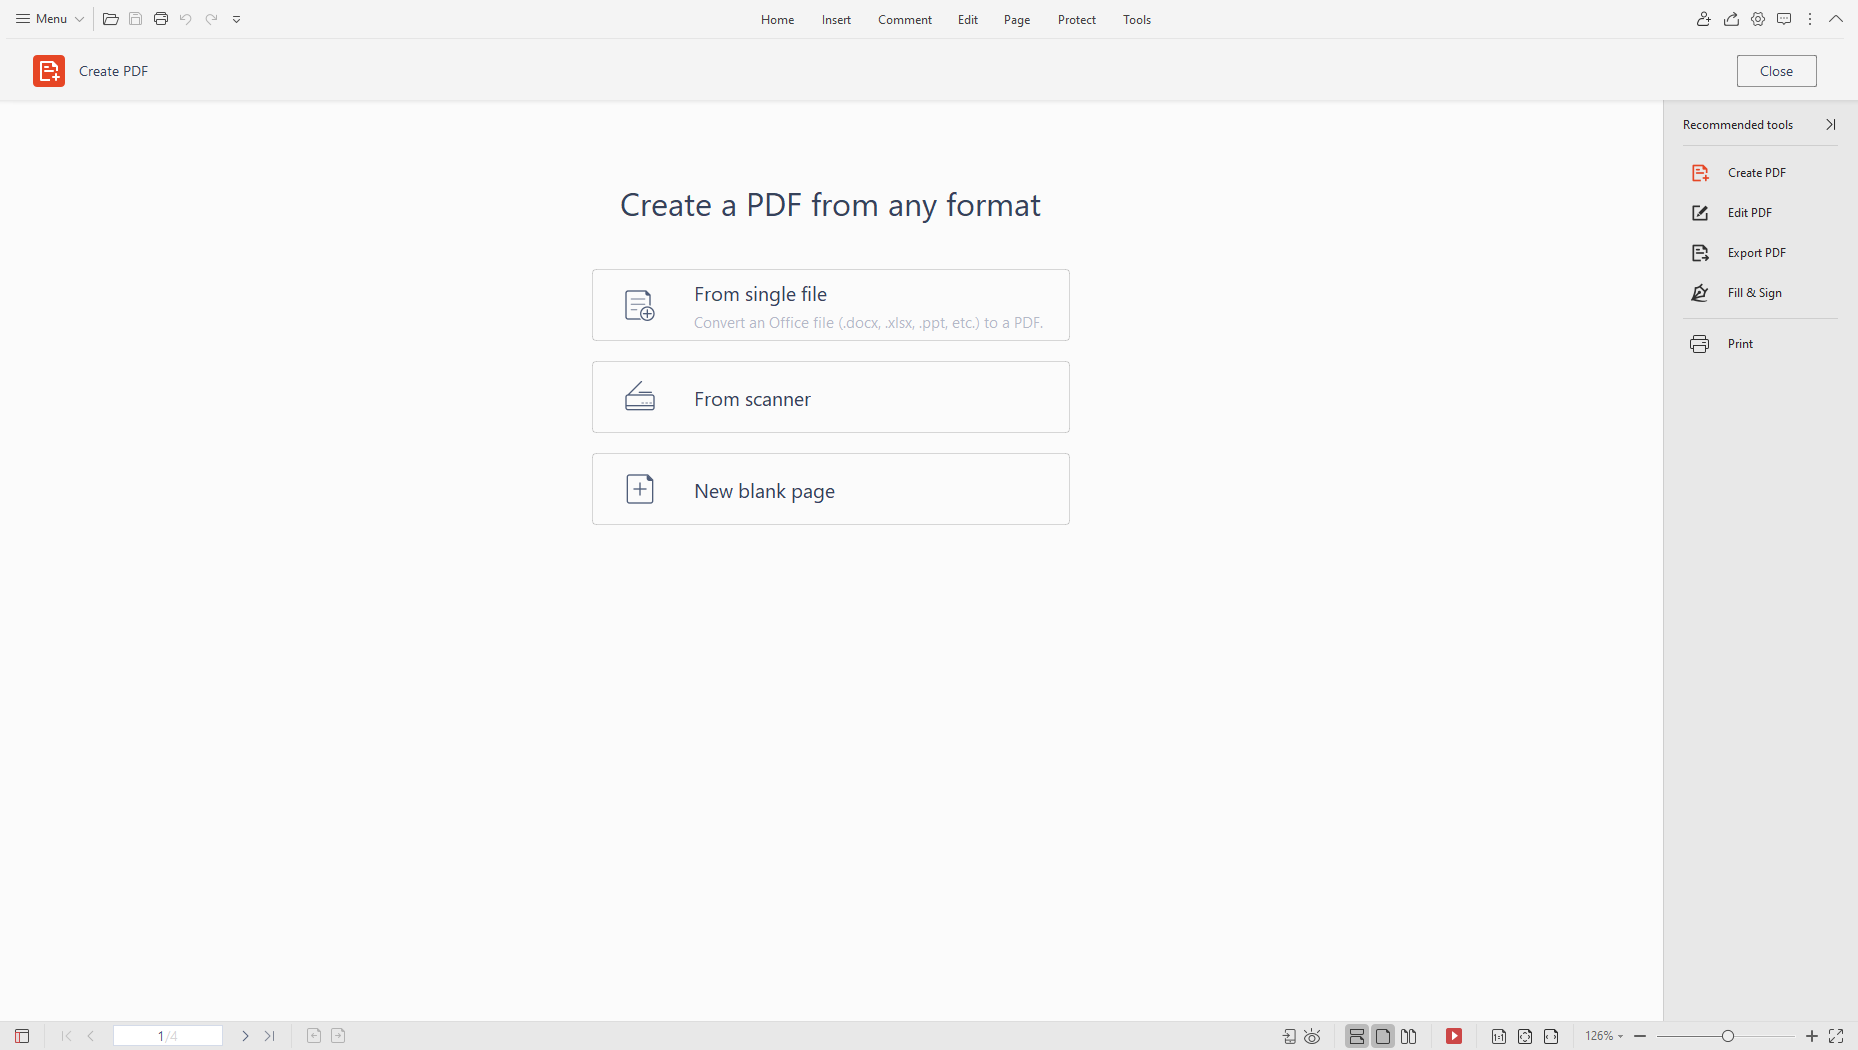Switch to two-page view mode
1858x1050 pixels.
(1409, 1036)
